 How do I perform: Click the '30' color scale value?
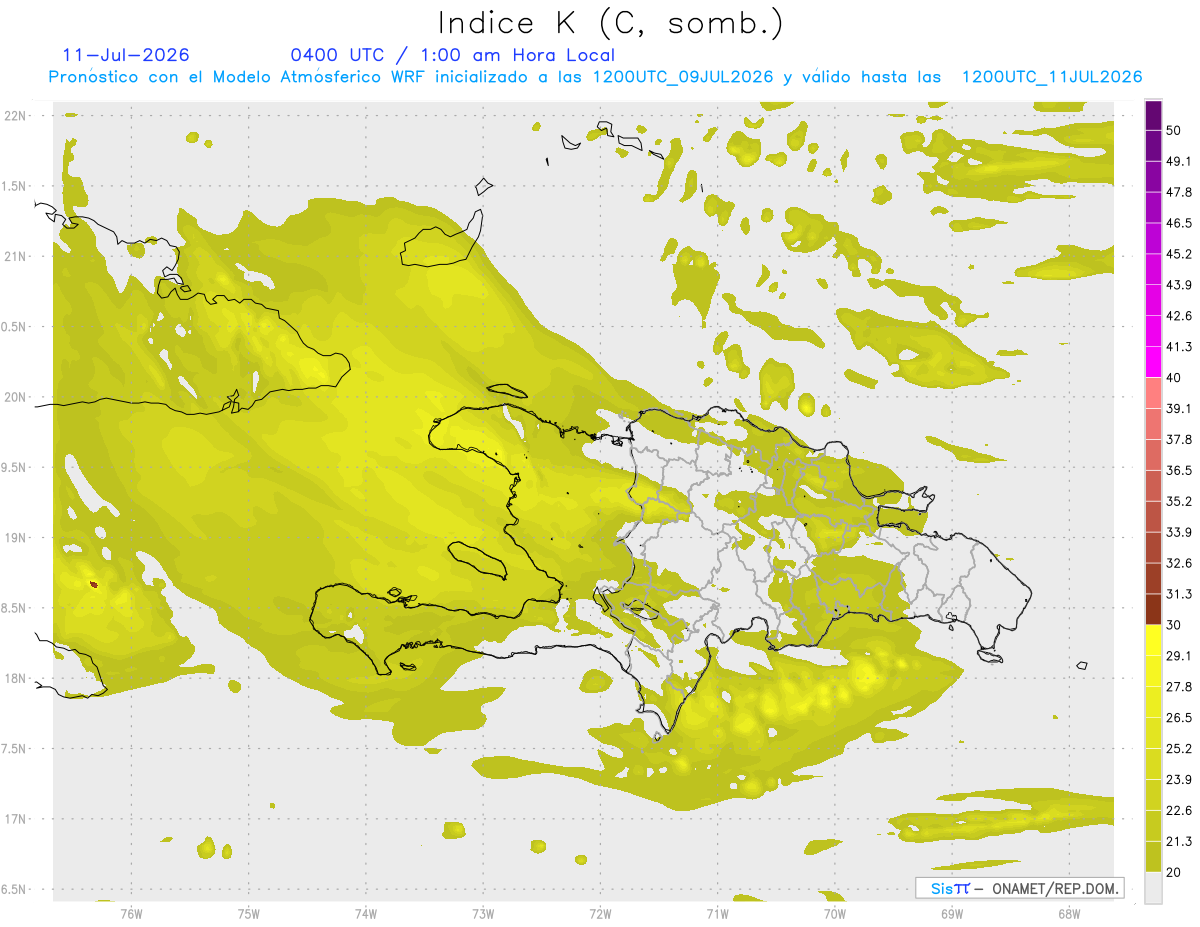pyautogui.click(x=1174, y=625)
